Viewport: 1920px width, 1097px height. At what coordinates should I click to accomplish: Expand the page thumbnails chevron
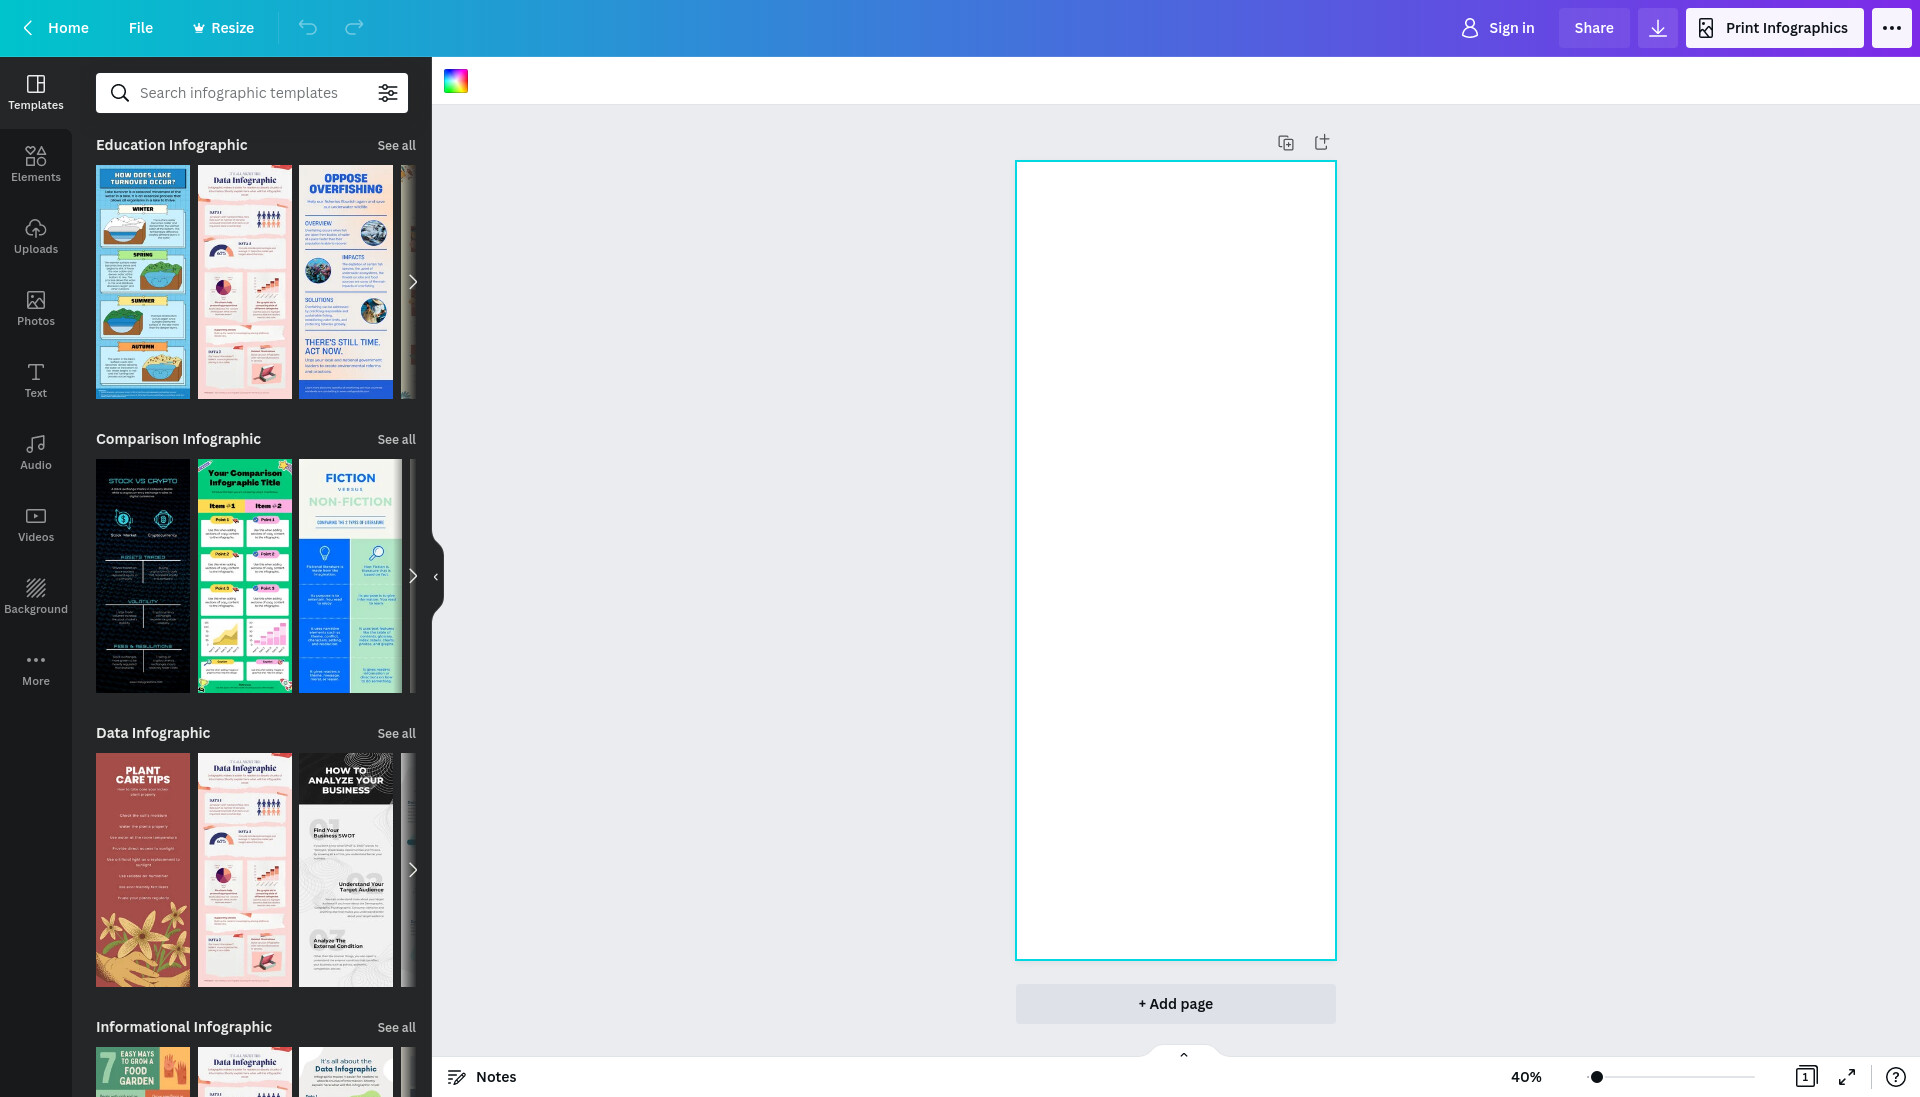(x=1184, y=1054)
